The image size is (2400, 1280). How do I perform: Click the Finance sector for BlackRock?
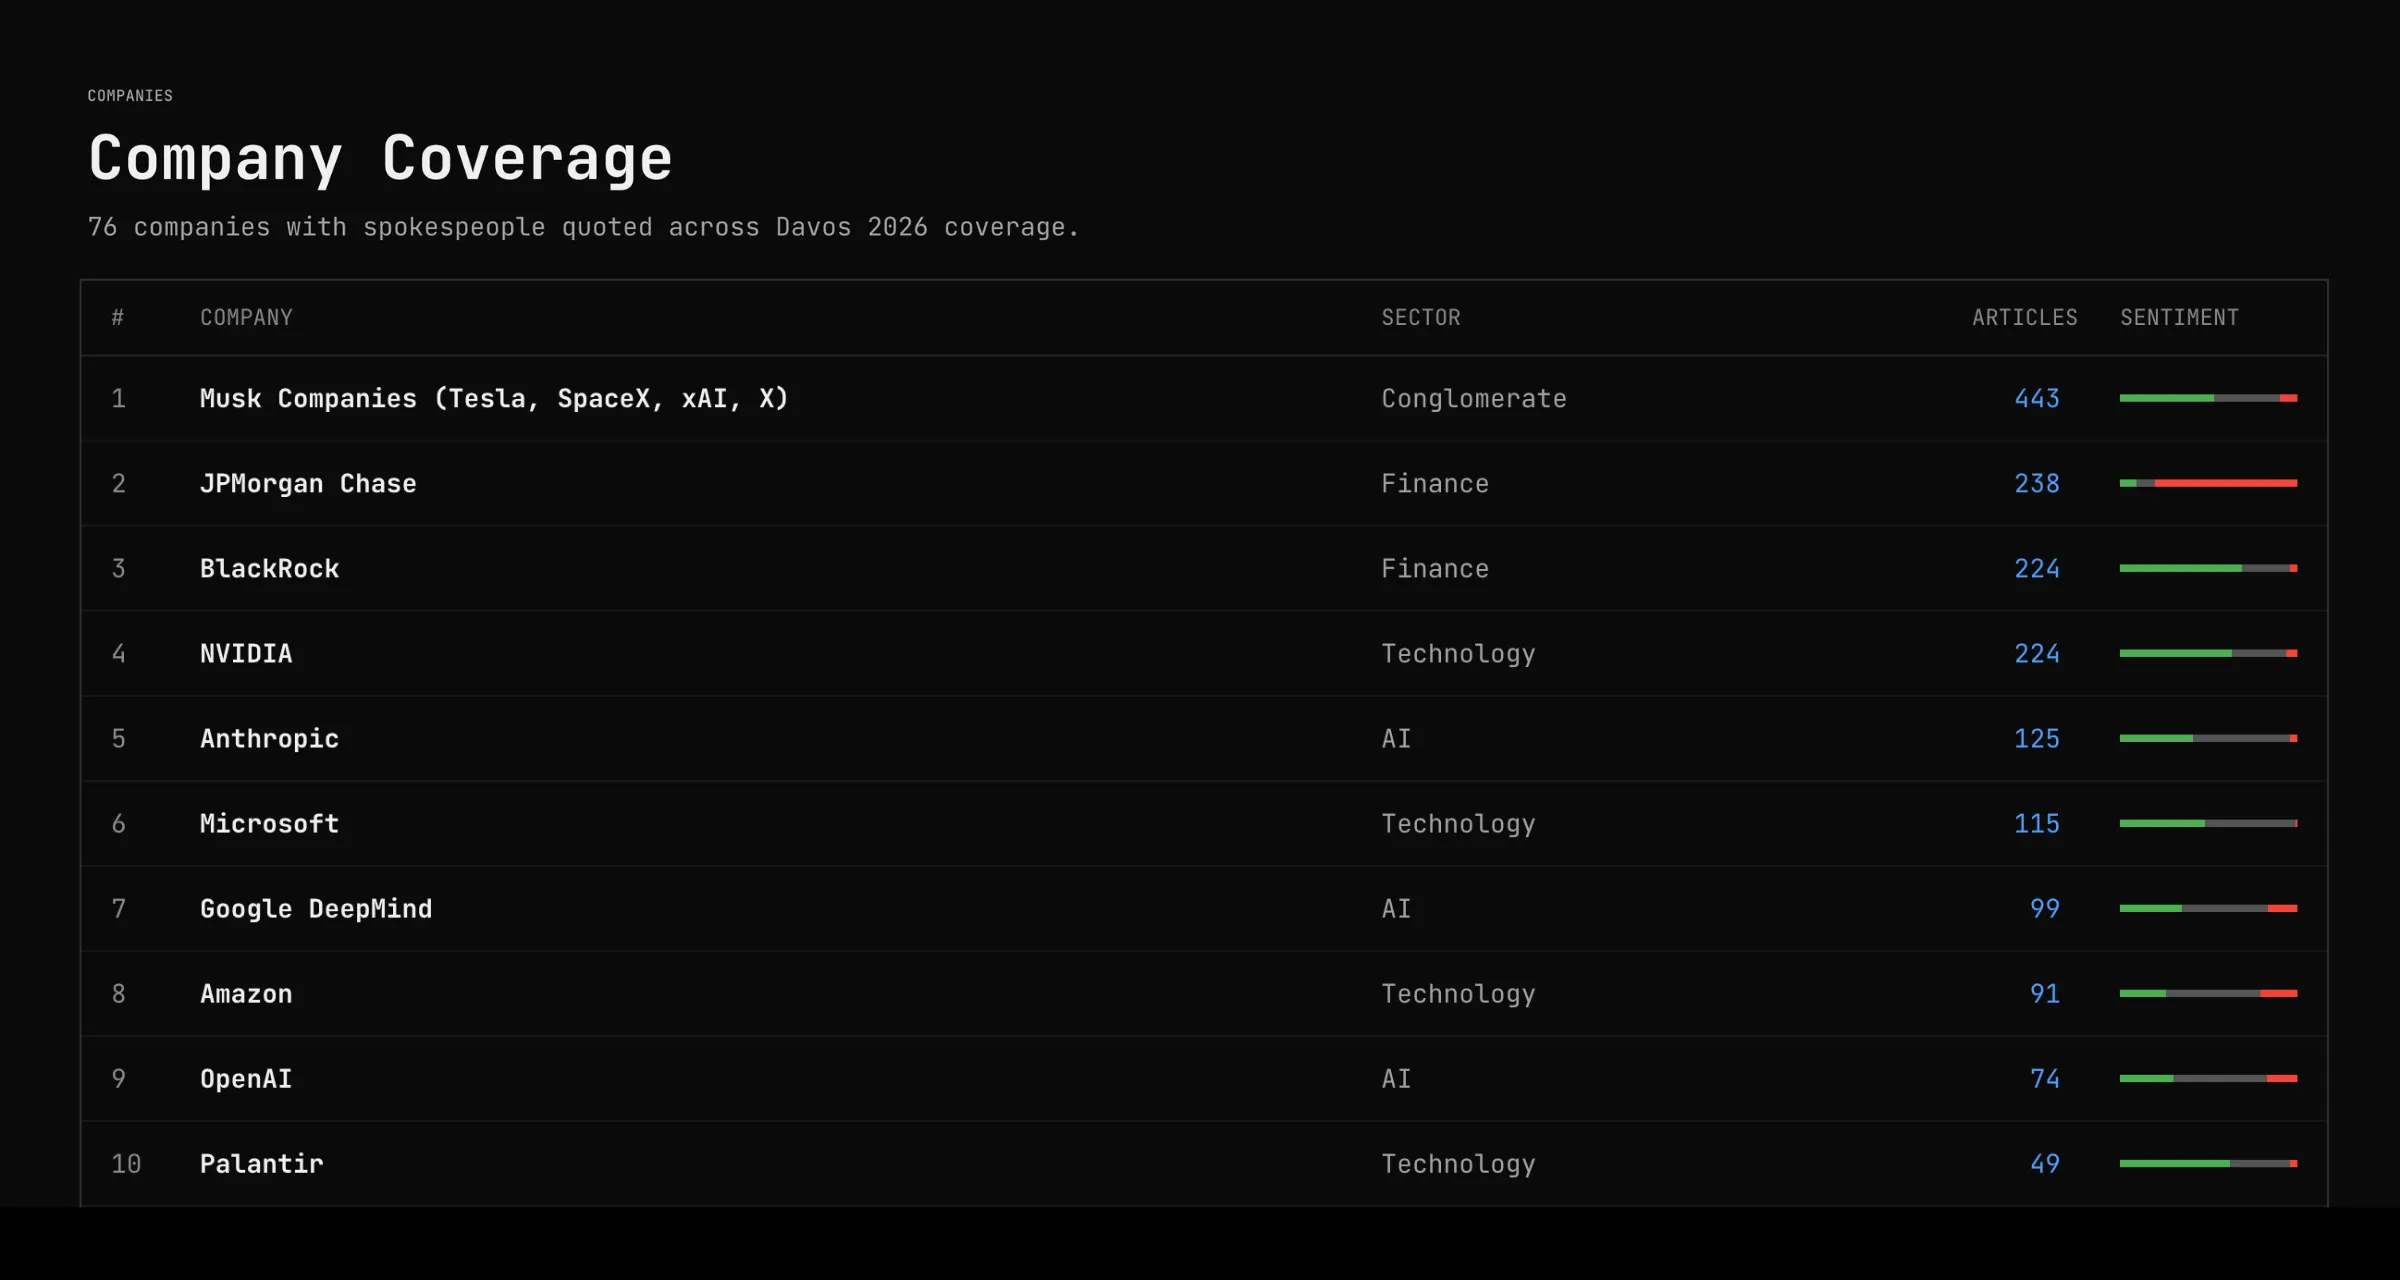[x=1435, y=569]
